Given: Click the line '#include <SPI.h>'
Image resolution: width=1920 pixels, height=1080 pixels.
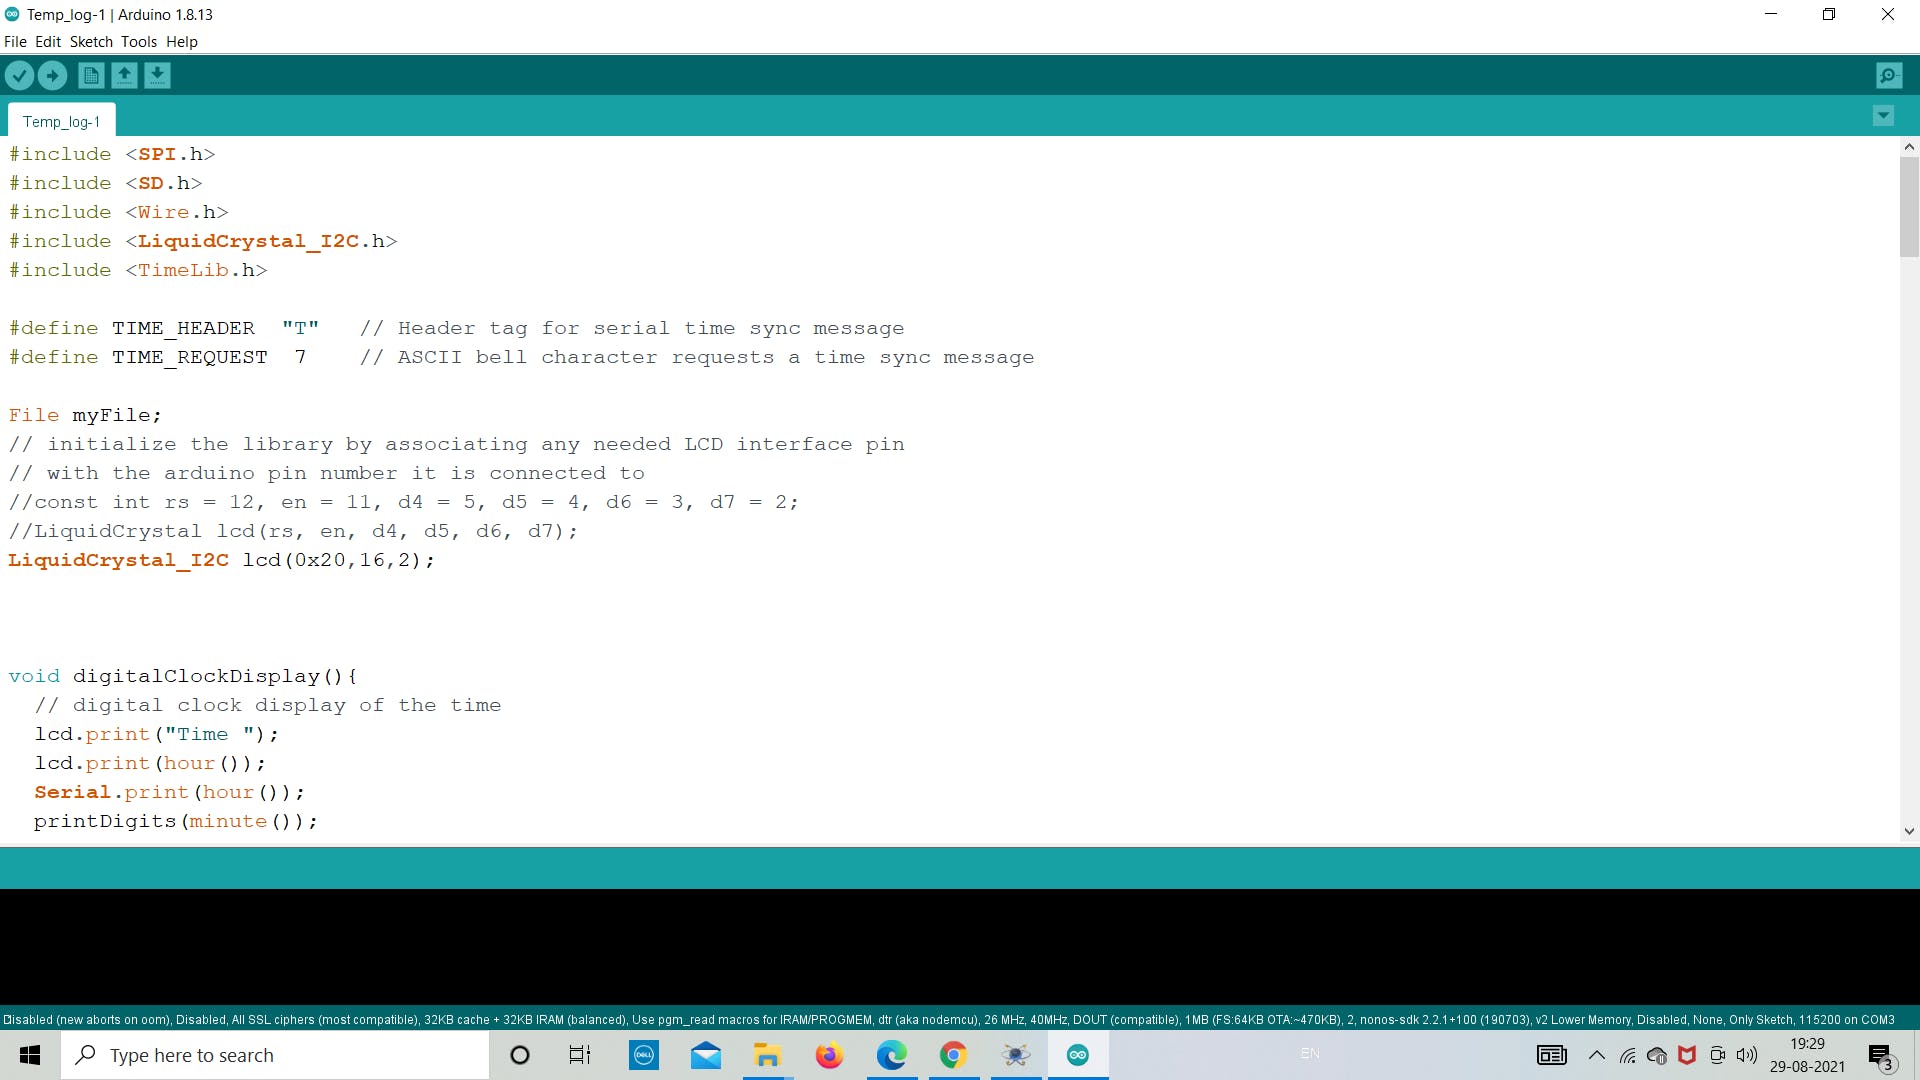Looking at the screenshot, I should (112, 154).
